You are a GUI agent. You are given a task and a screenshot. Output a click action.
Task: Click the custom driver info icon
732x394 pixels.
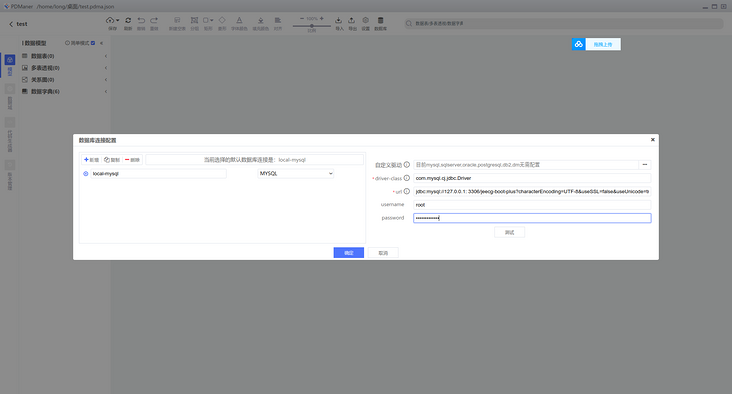(x=407, y=165)
